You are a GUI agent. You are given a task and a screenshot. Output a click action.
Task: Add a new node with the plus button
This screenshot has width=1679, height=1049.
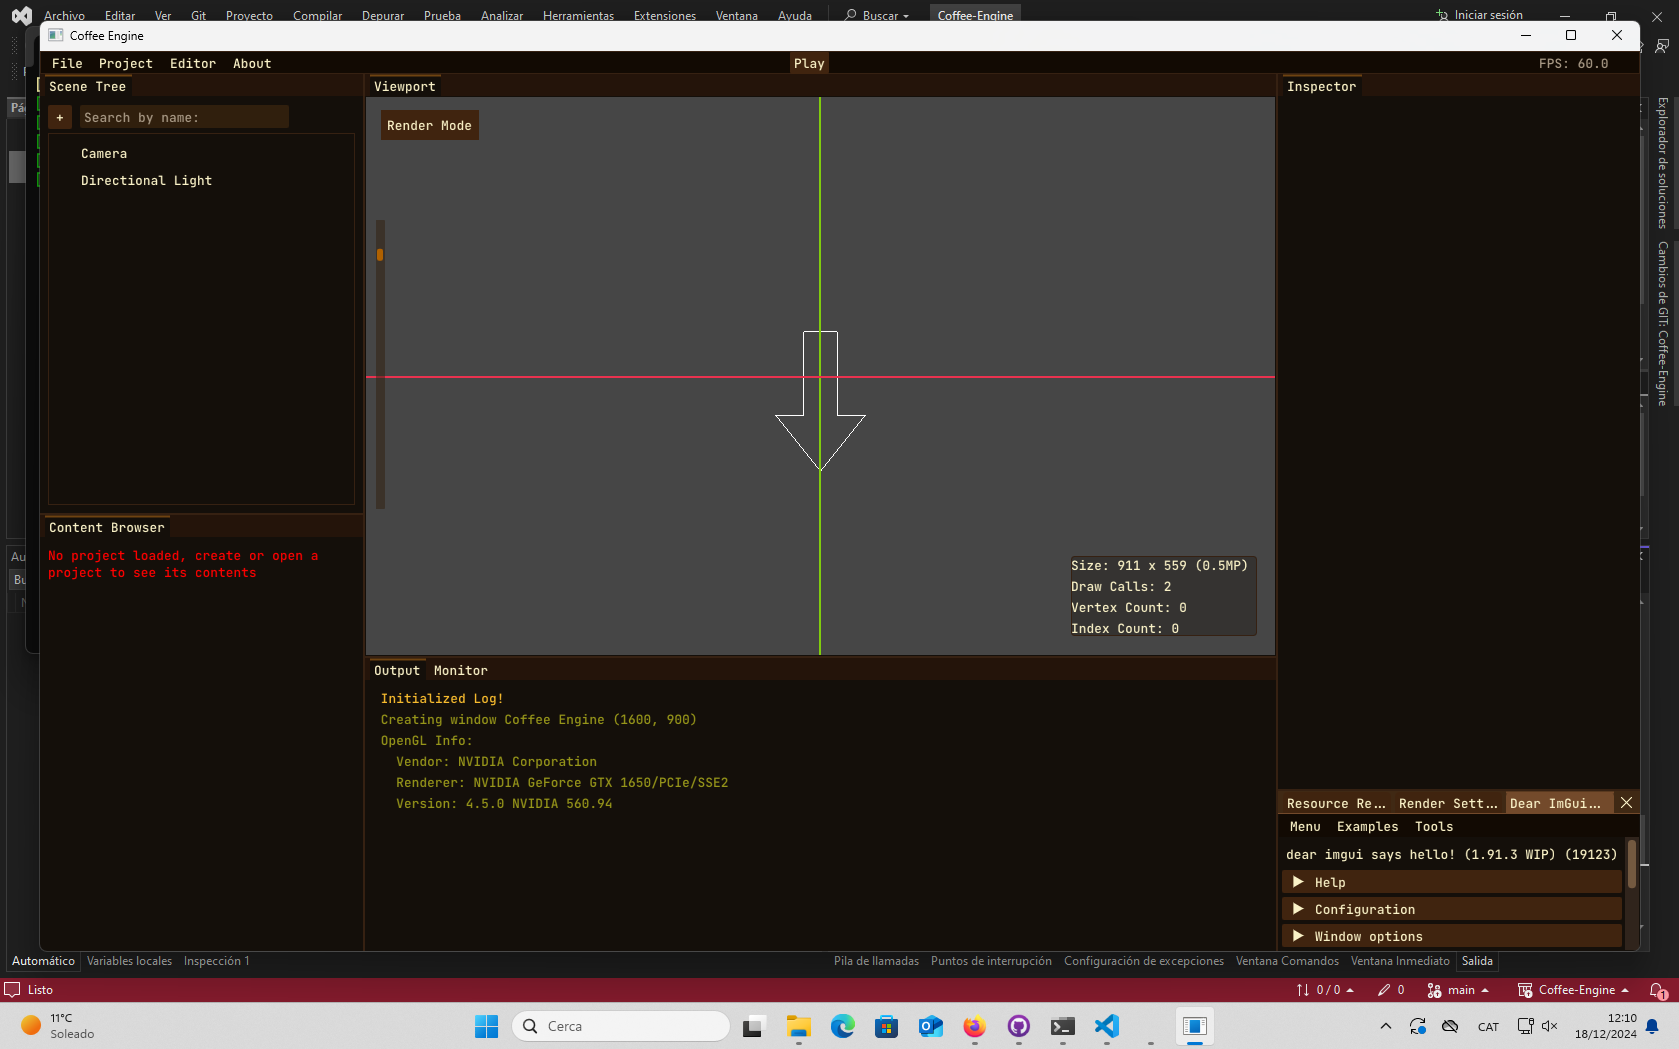point(60,118)
